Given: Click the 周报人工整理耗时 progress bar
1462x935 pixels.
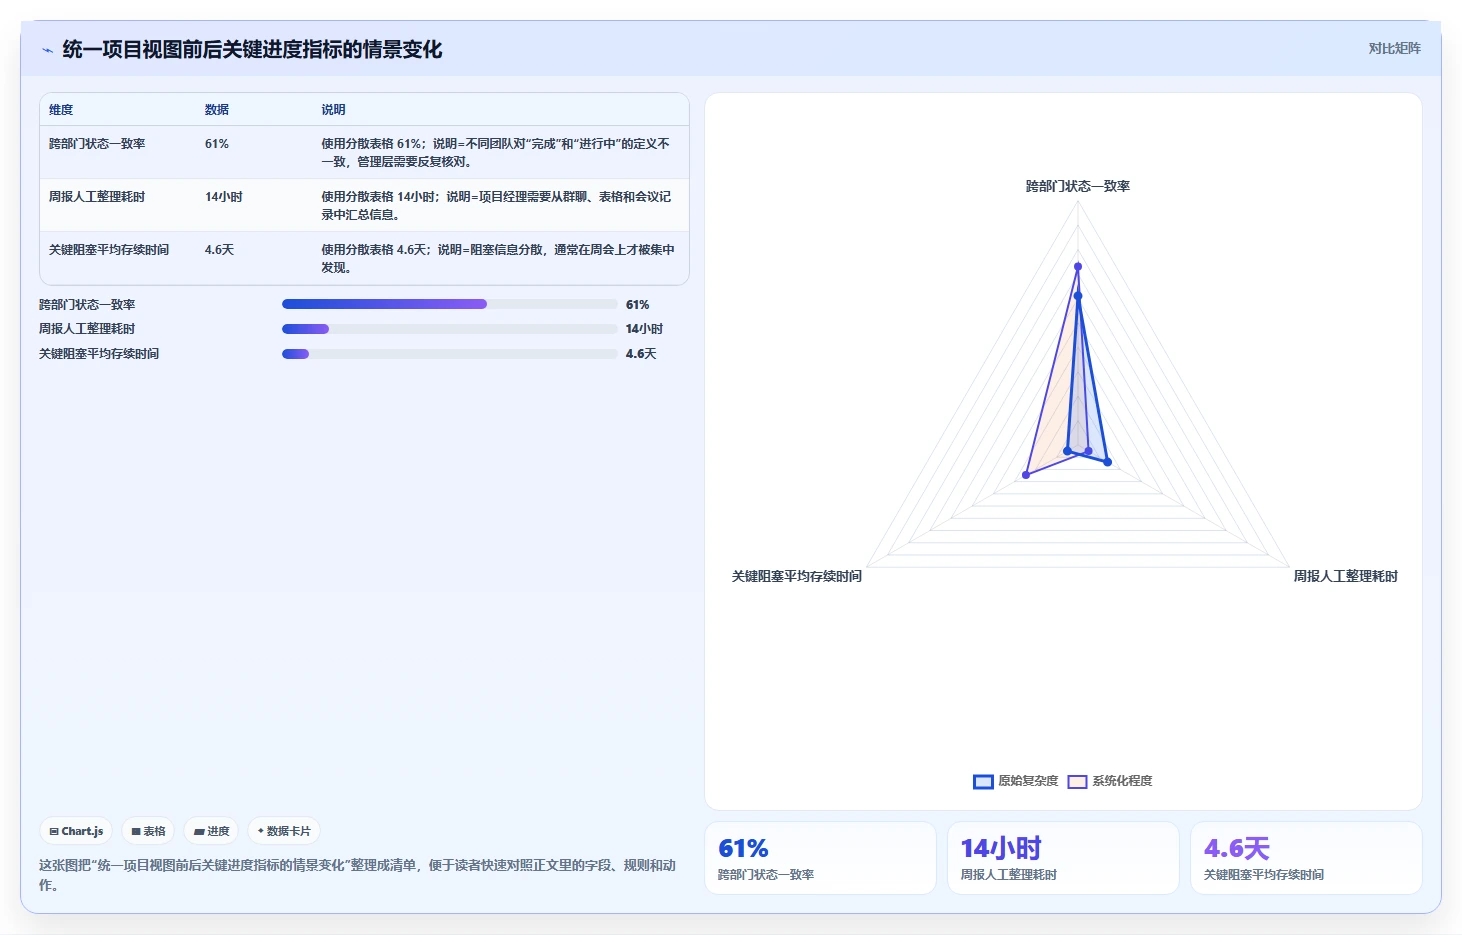Looking at the screenshot, I should click(x=449, y=329).
